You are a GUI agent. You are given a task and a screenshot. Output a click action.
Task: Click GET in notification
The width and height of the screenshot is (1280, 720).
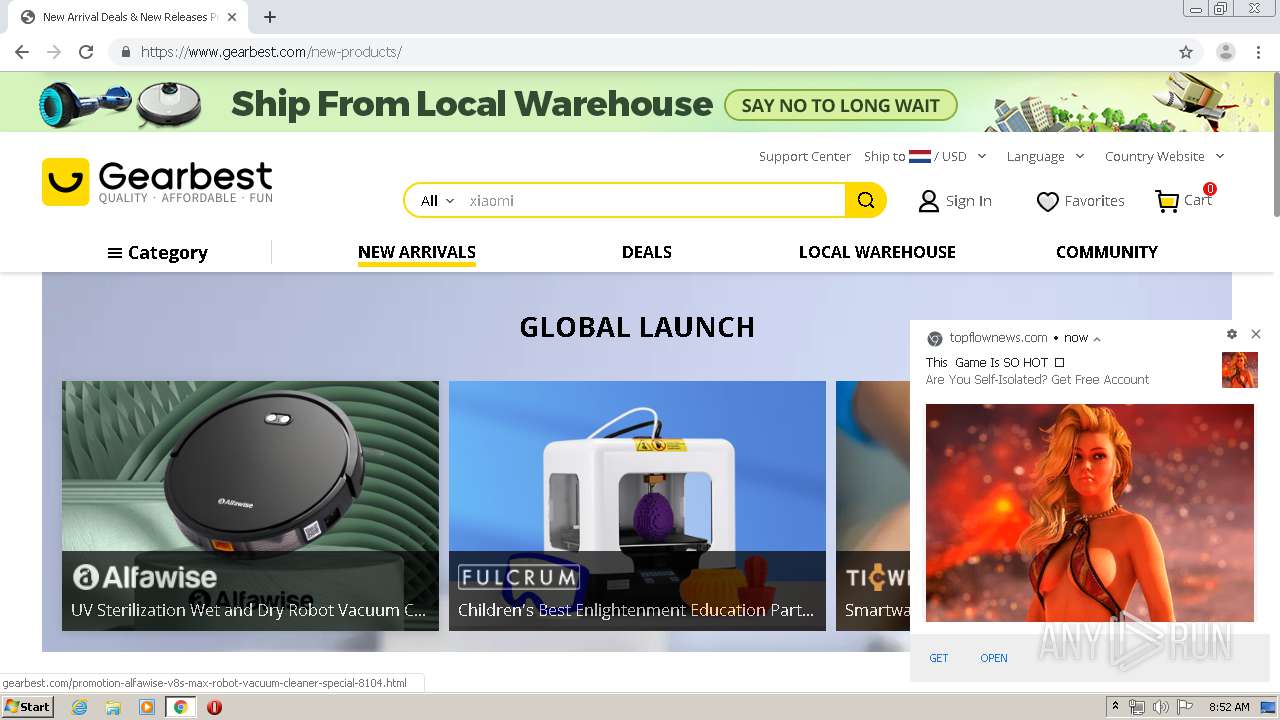939,658
